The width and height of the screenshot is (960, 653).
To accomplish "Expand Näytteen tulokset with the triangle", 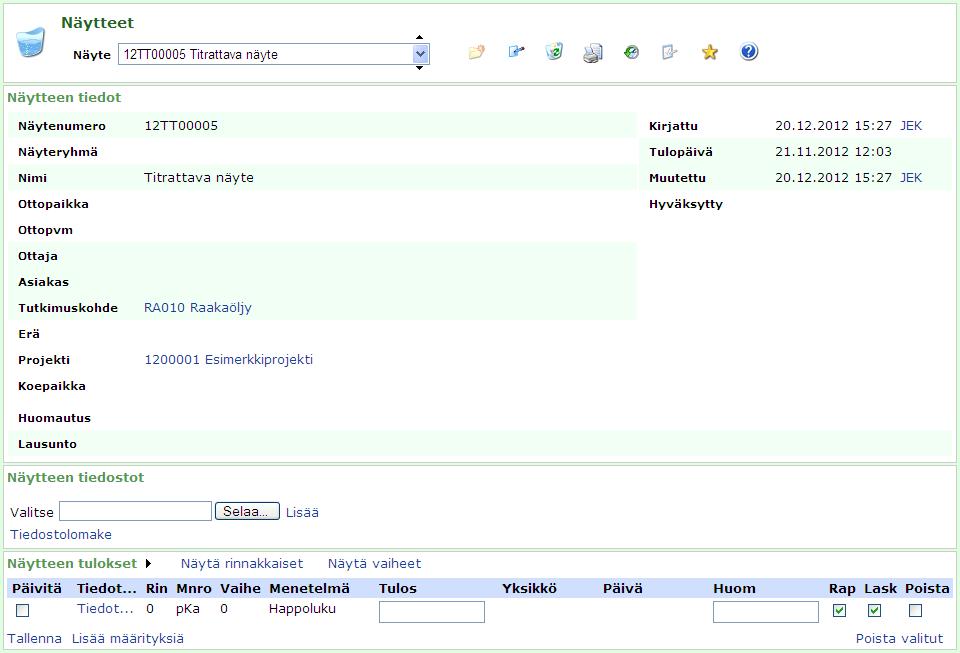I will click(x=149, y=564).
